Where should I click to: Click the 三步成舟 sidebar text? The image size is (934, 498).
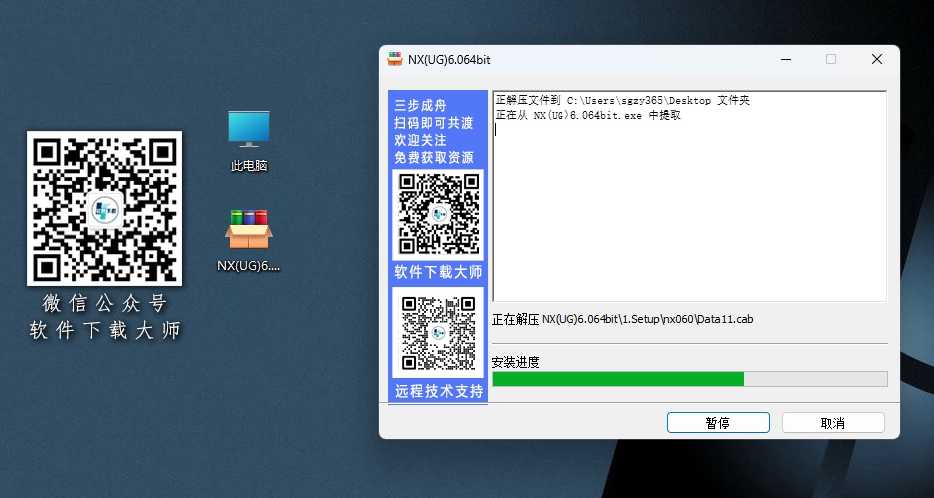pos(420,106)
